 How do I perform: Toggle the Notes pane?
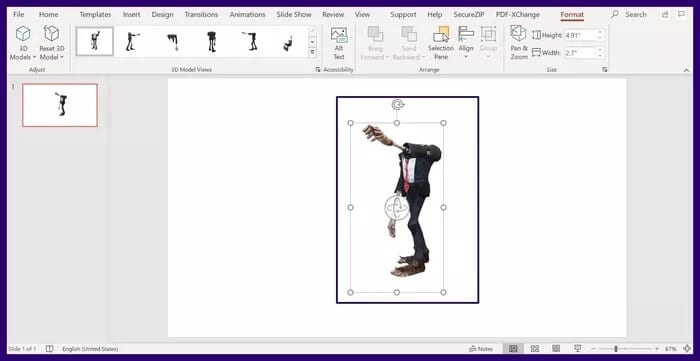(x=481, y=349)
